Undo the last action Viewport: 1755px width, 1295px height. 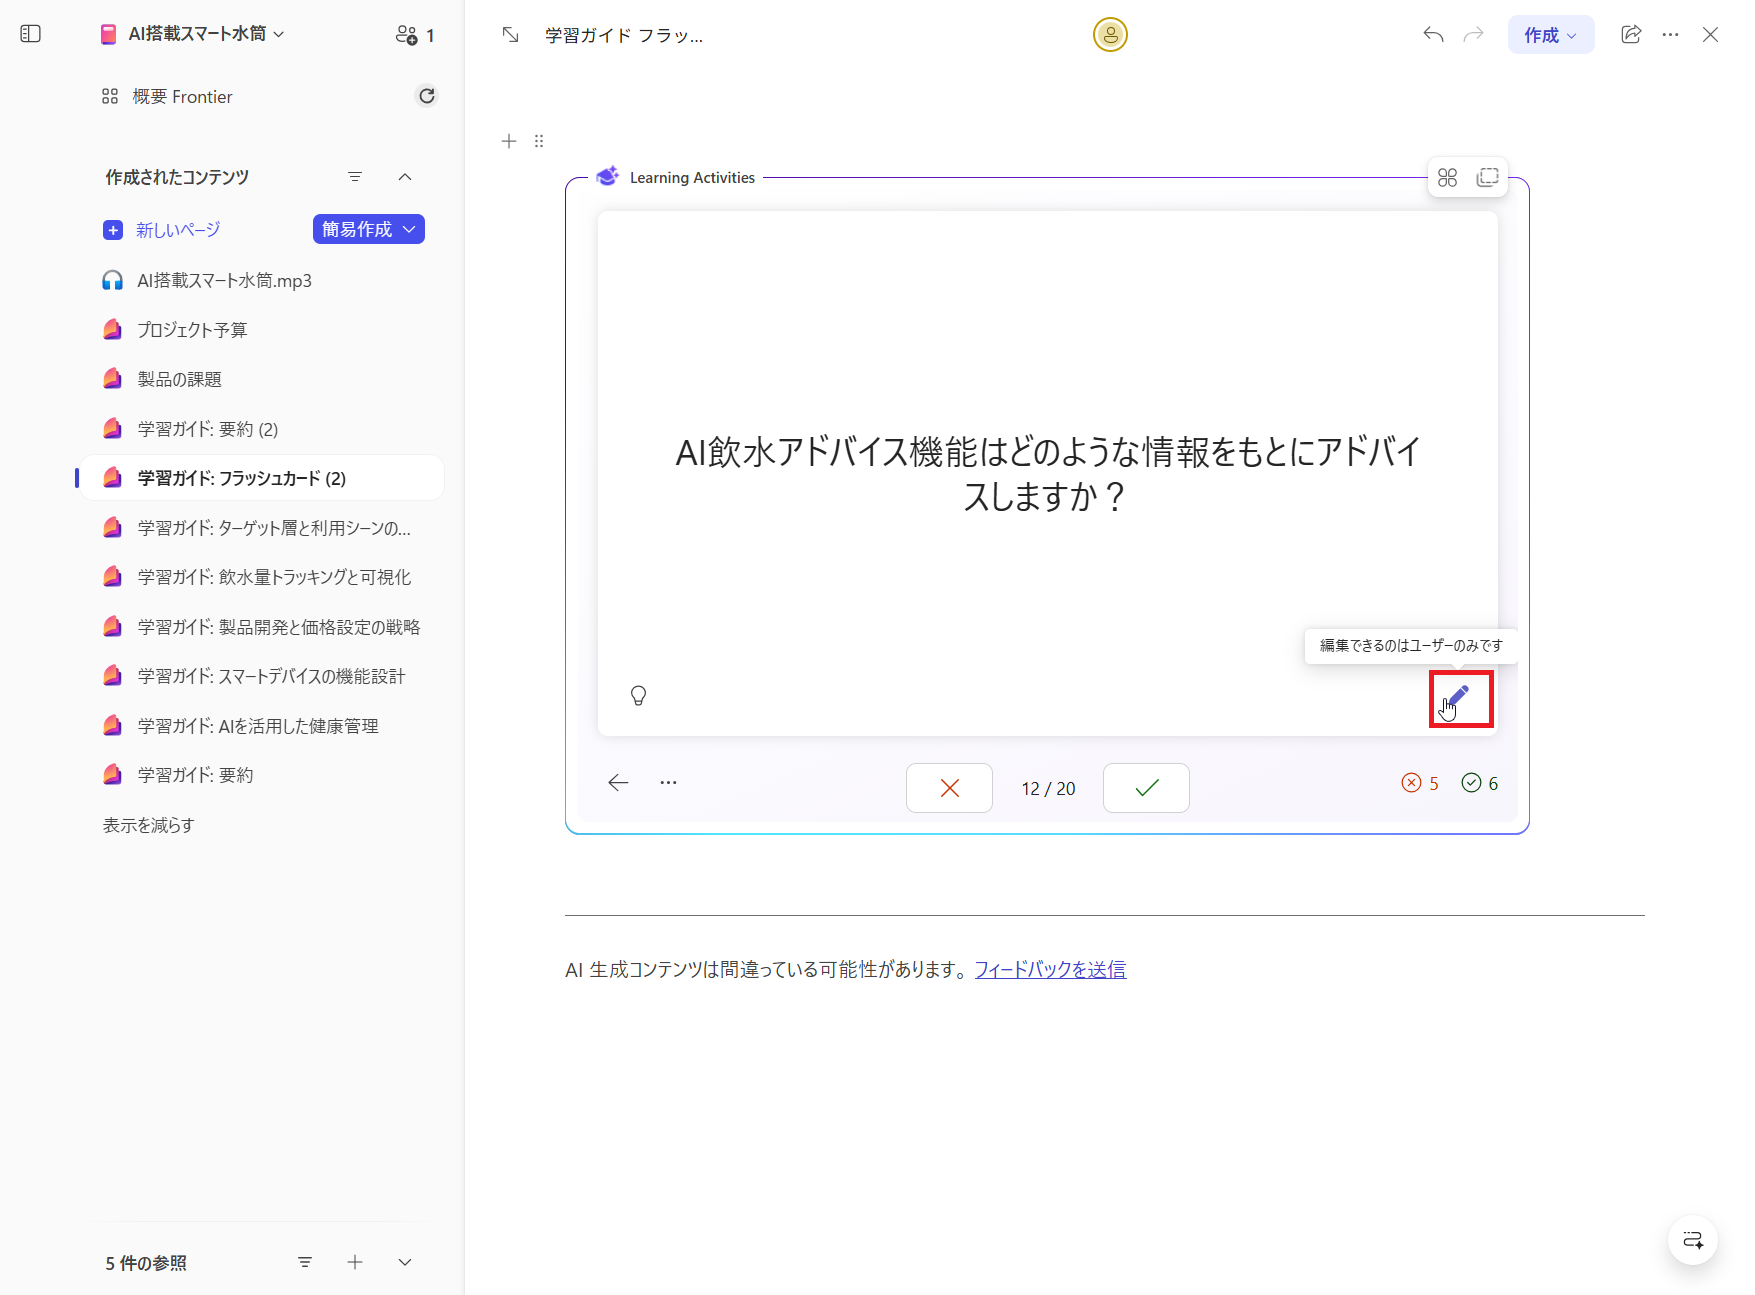point(1432,33)
